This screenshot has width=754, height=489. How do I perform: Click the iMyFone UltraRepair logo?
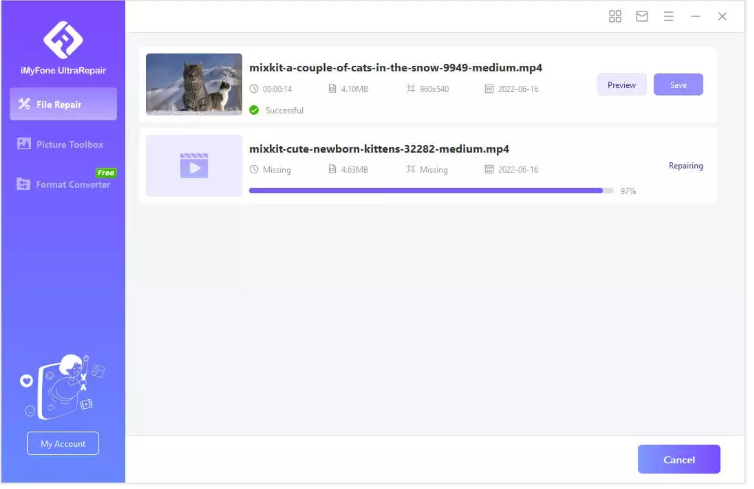(63, 40)
